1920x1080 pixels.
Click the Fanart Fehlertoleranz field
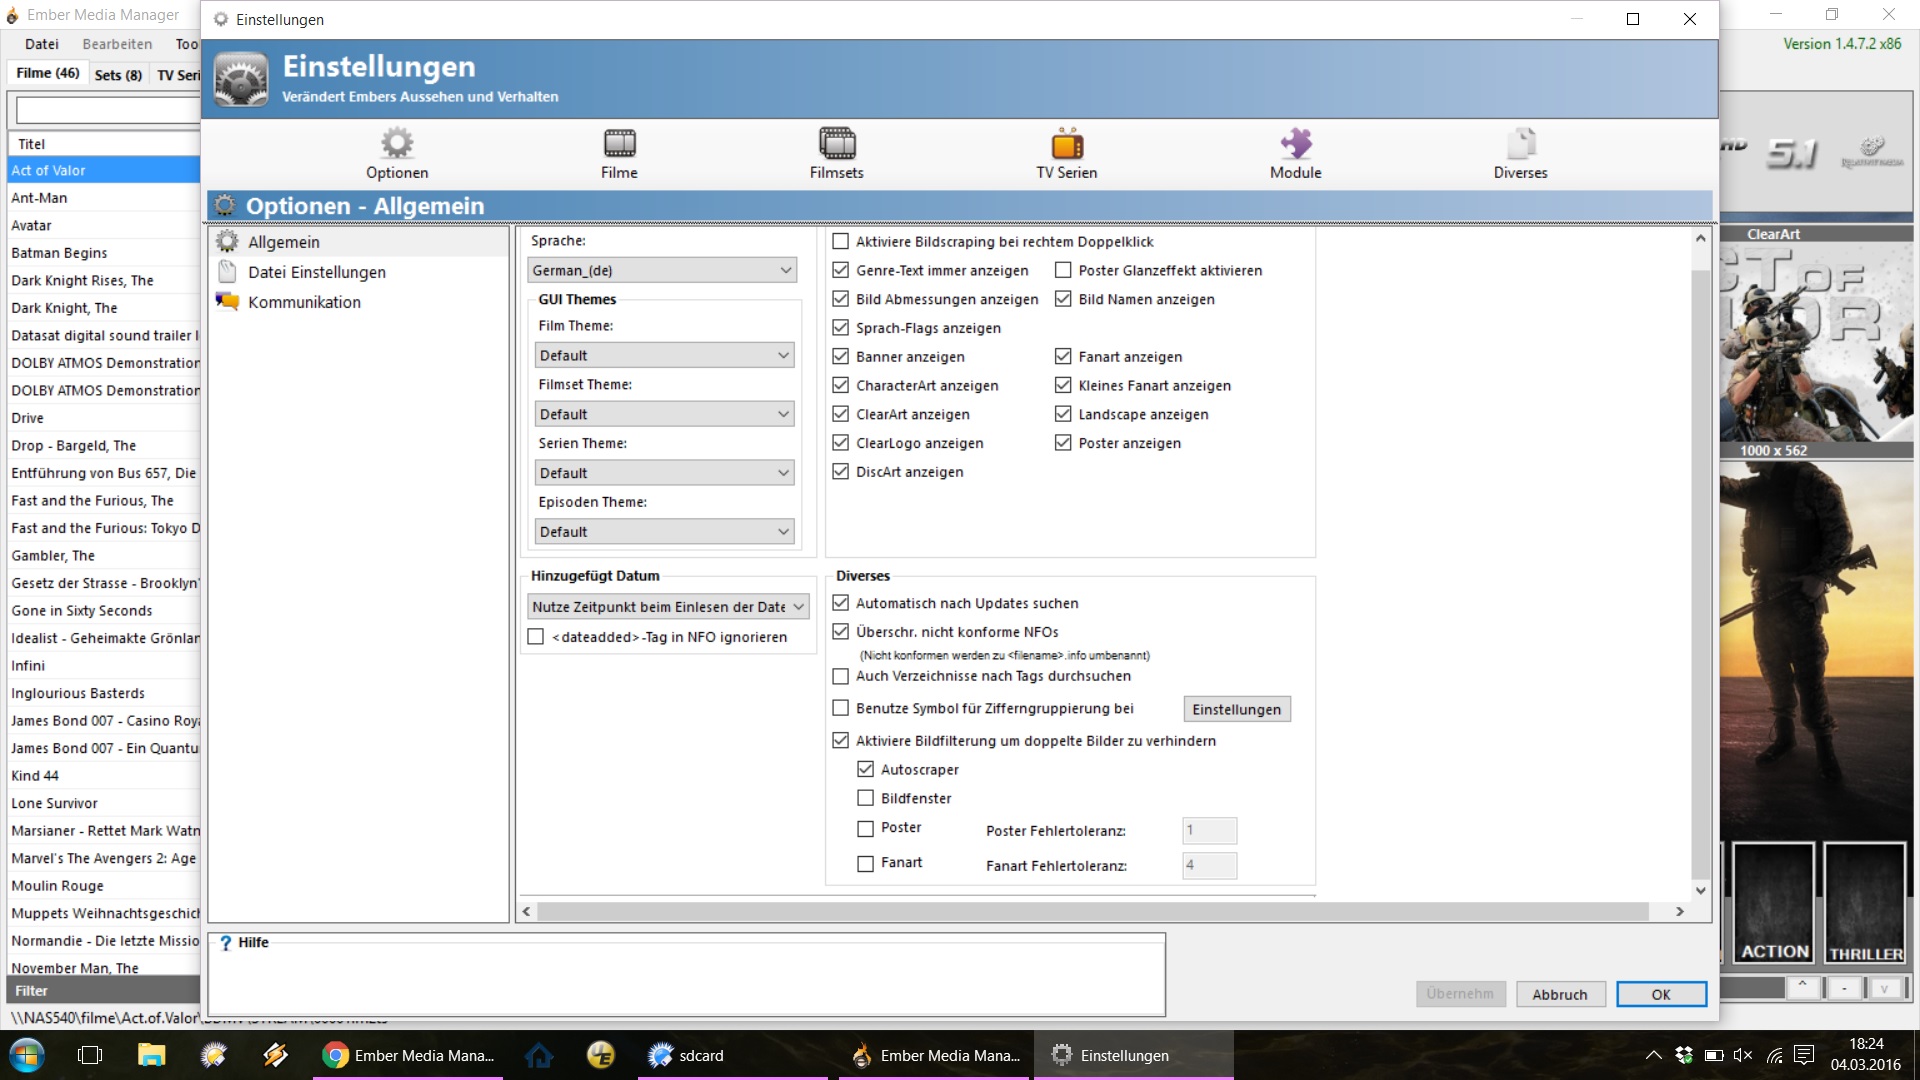(1209, 865)
